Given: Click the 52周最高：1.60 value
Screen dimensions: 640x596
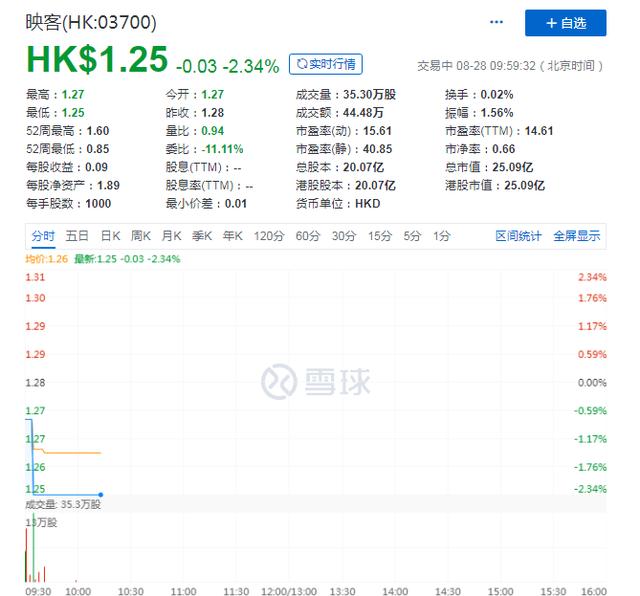Looking at the screenshot, I should (x=67, y=131).
